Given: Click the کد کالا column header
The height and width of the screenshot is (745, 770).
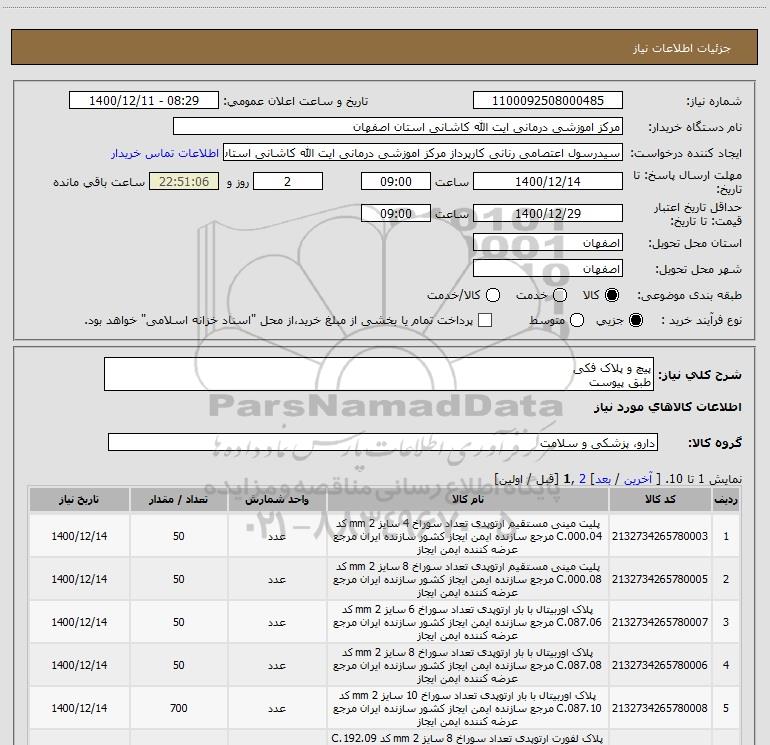Looking at the screenshot, I should click(x=660, y=499).
